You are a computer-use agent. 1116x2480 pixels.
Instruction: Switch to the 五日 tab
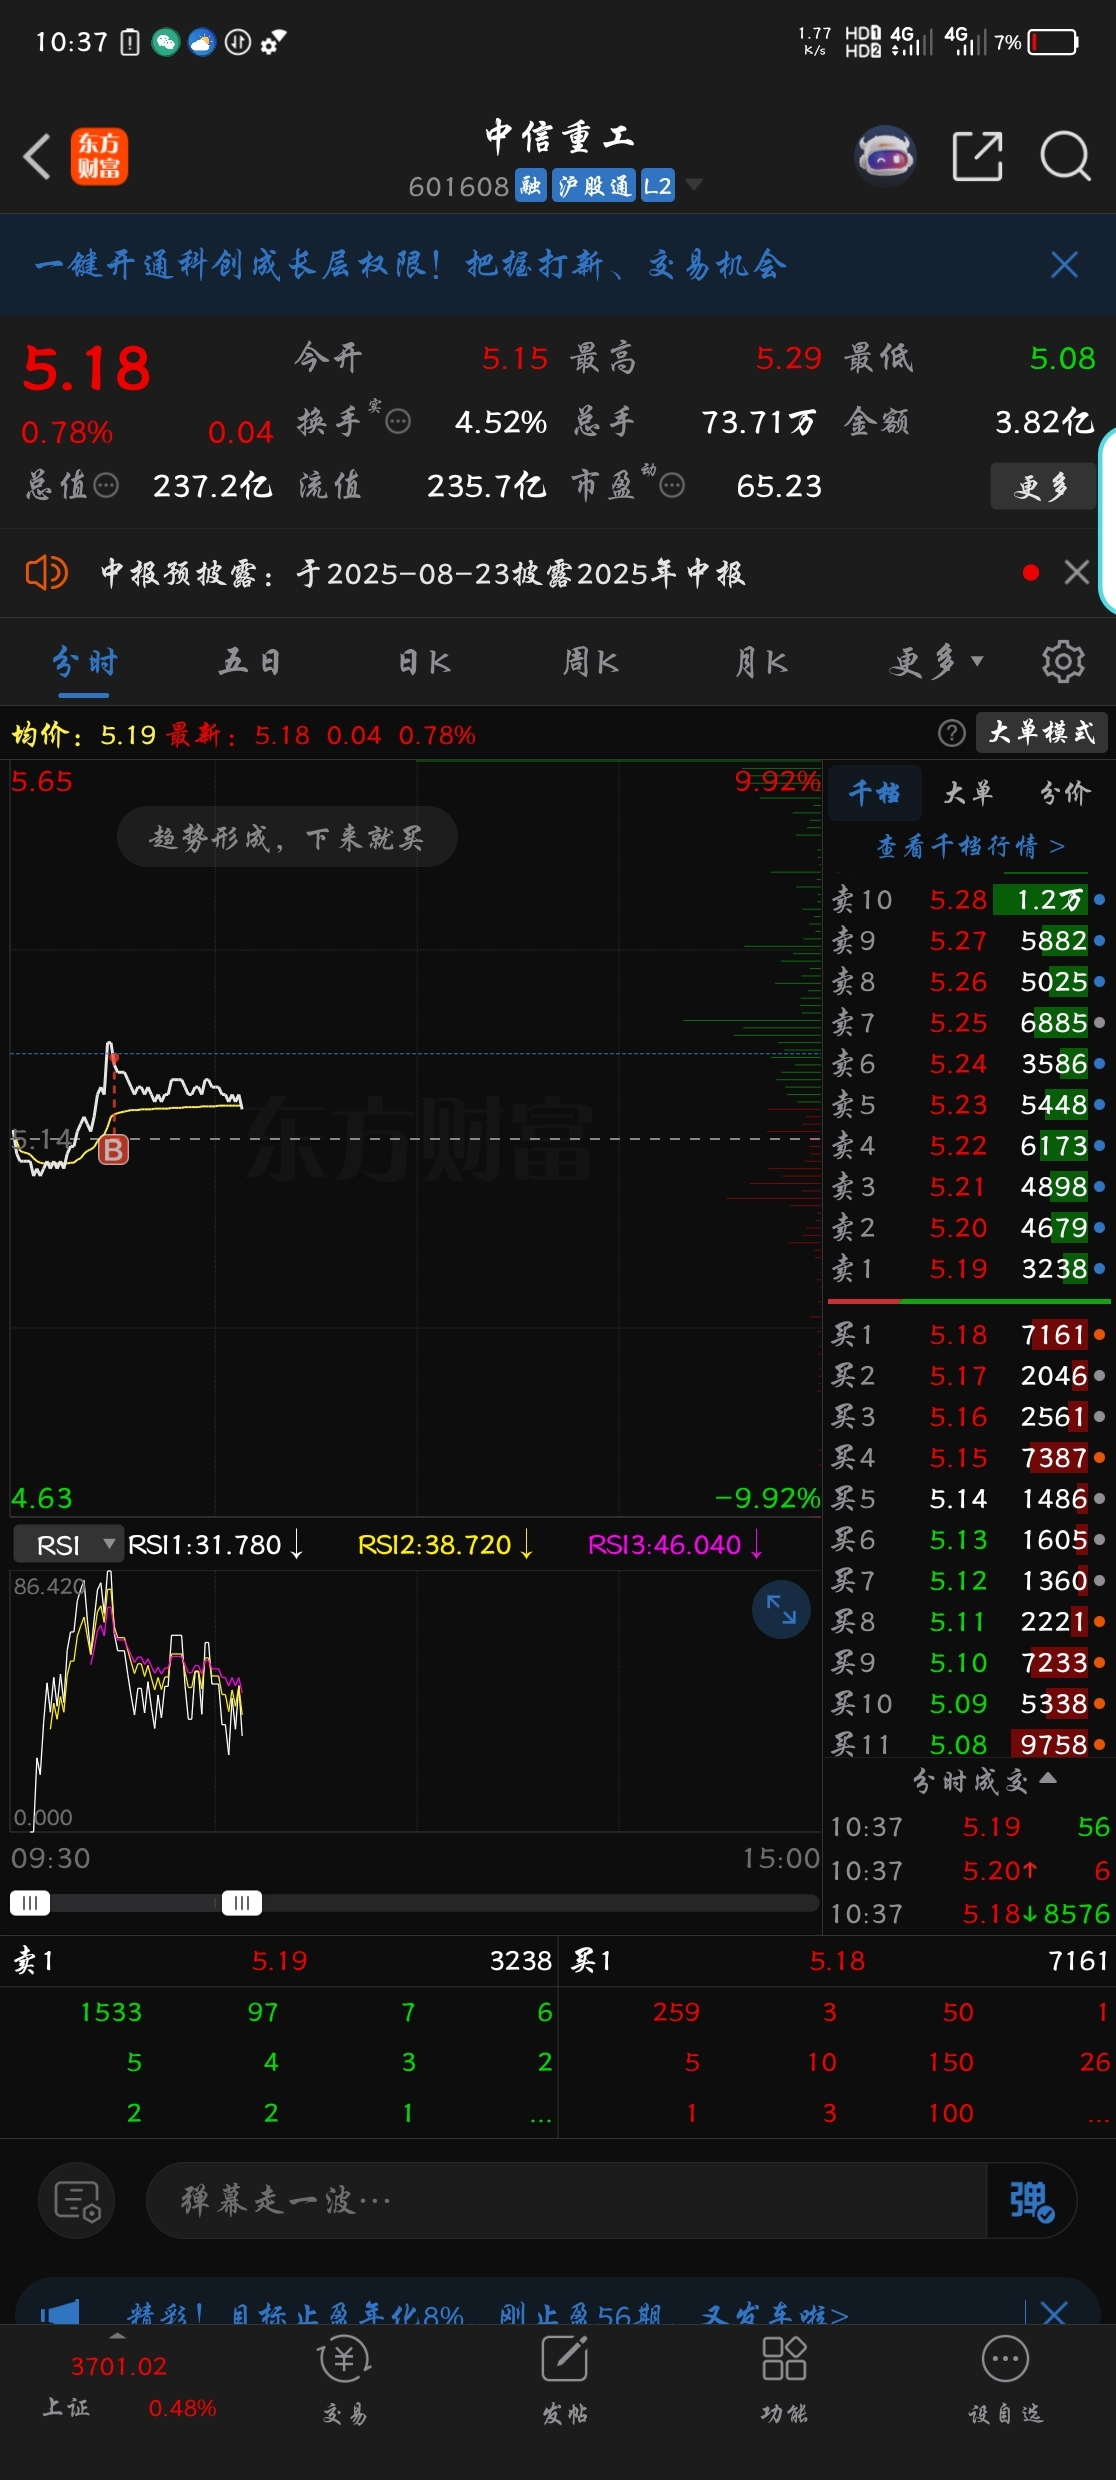(x=250, y=662)
